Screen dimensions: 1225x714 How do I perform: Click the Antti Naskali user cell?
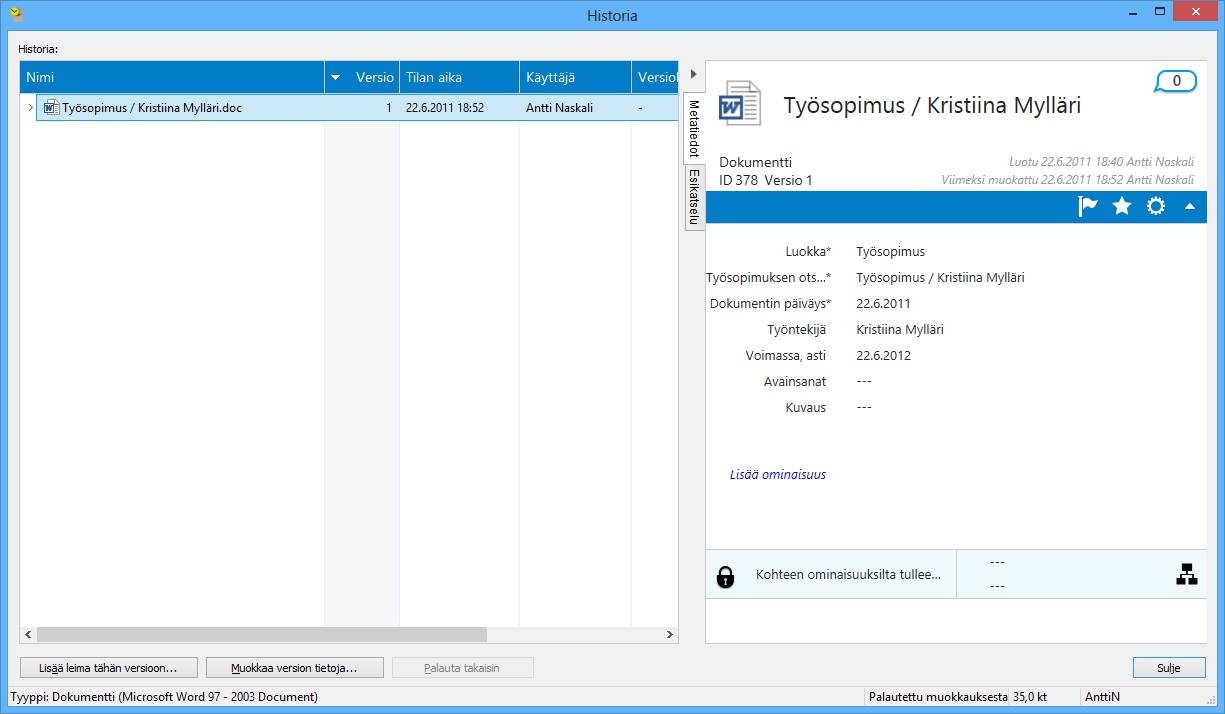click(x=559, y=107)
